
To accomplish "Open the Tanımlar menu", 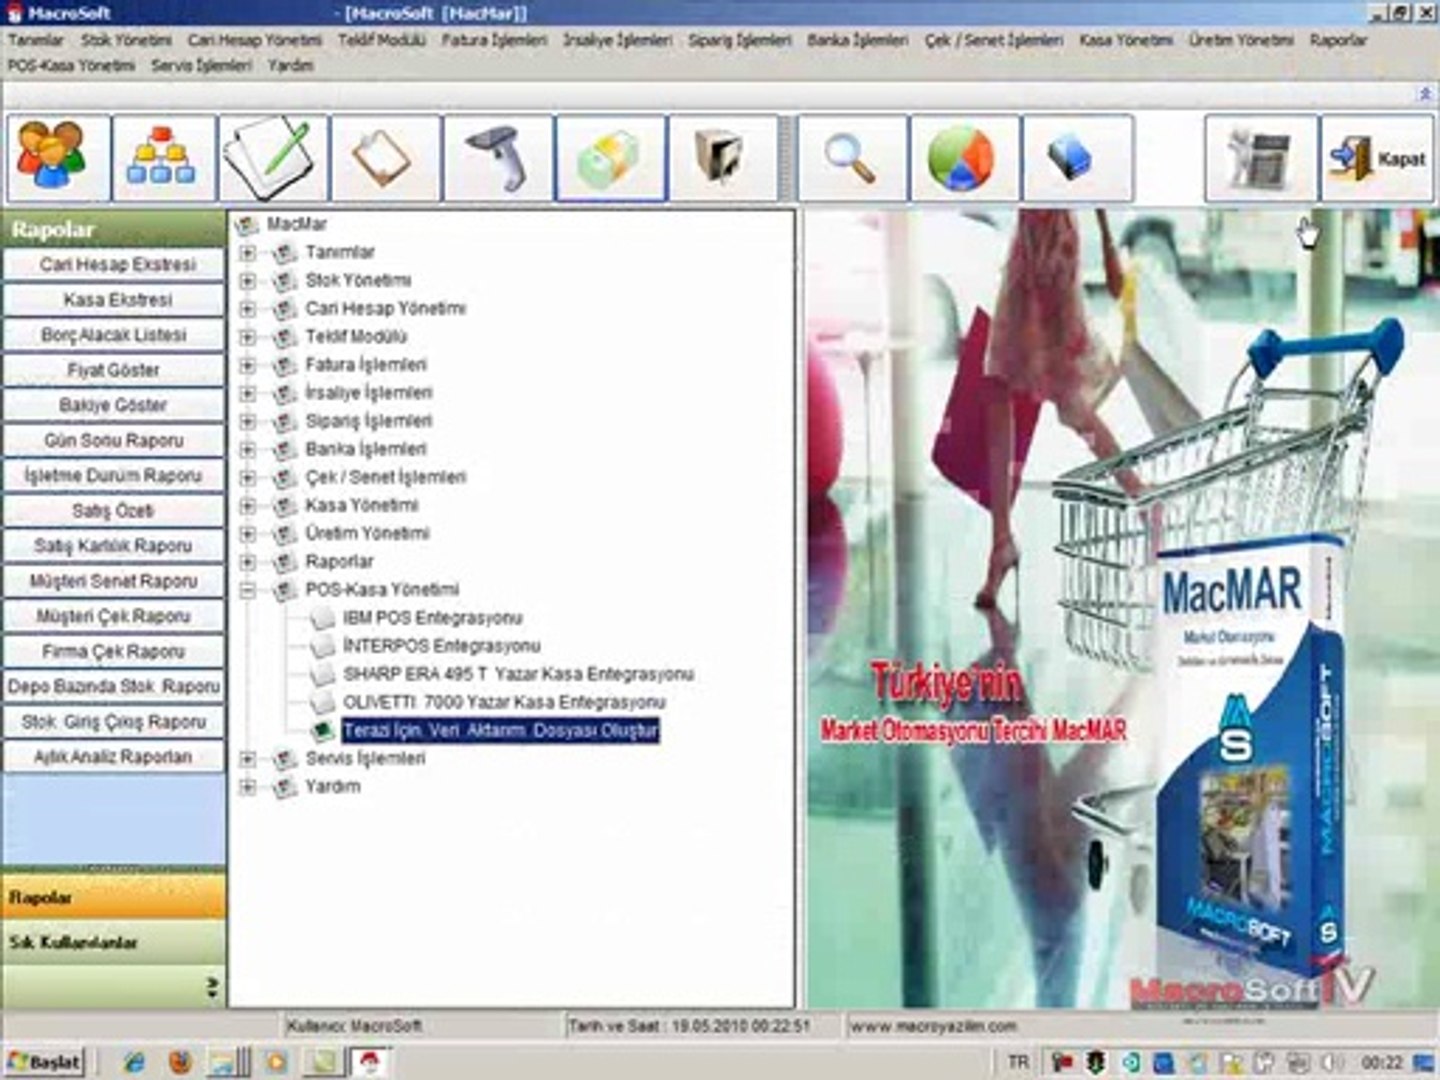I will tap(36, 40).
